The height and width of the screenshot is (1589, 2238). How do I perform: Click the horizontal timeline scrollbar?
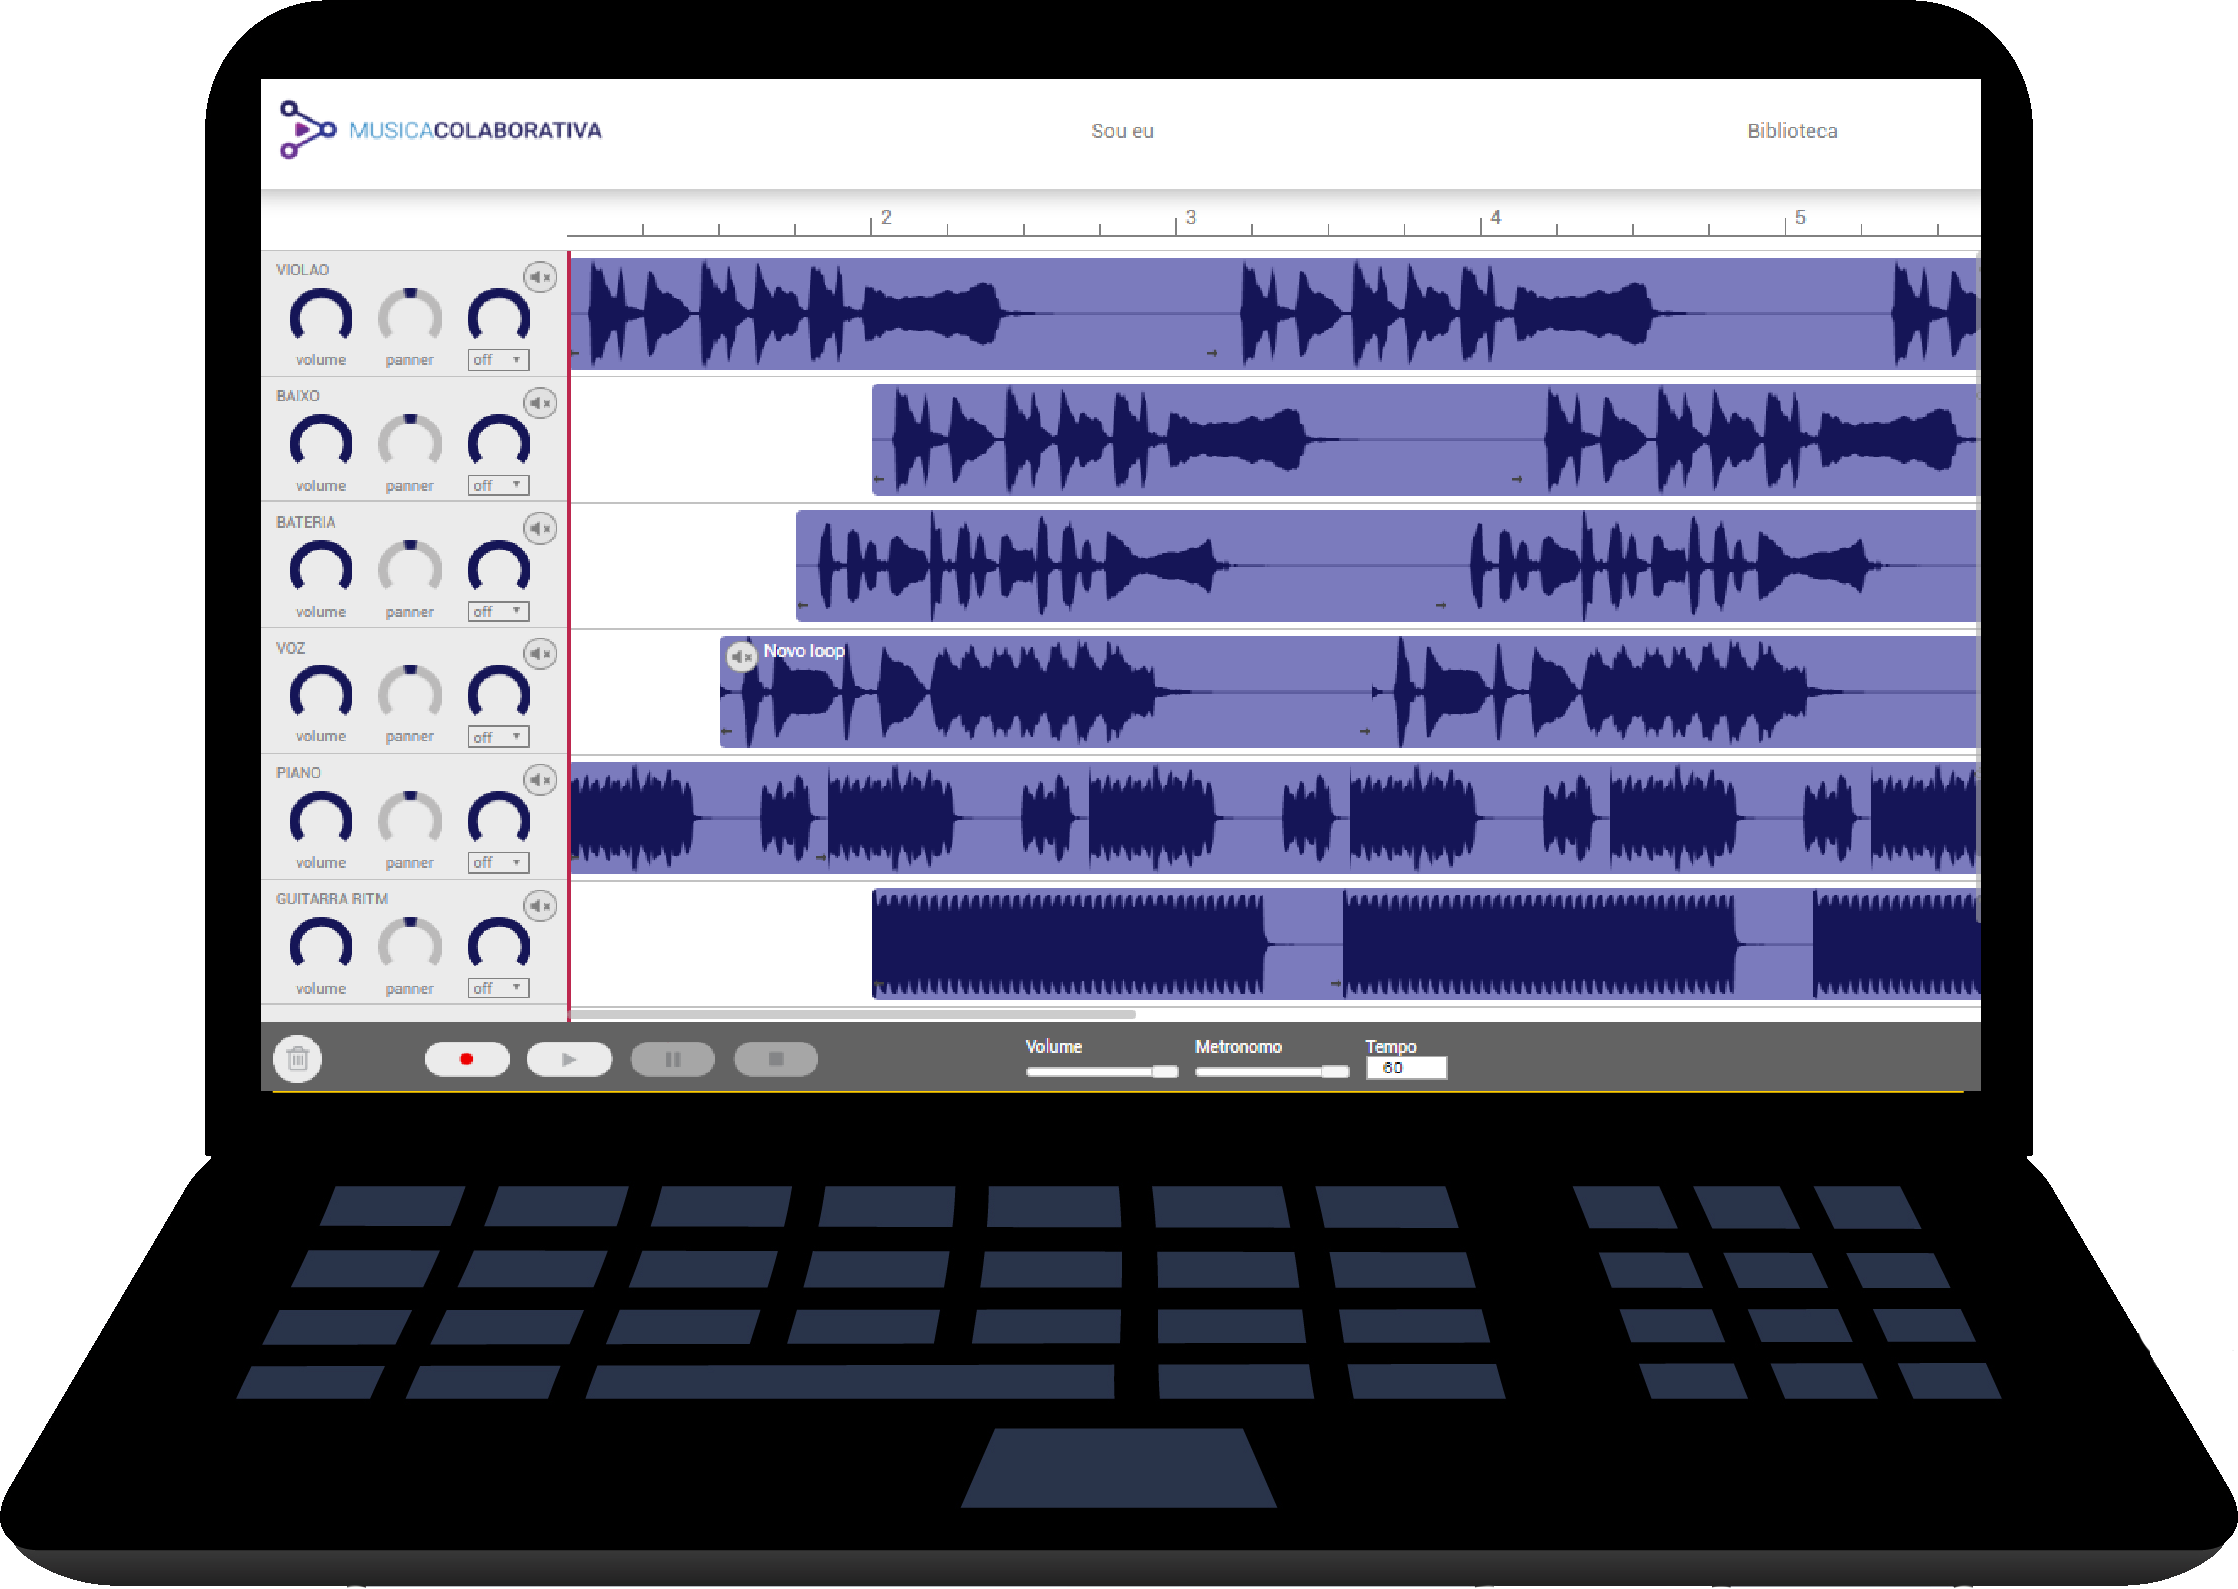coord(852,1014)
